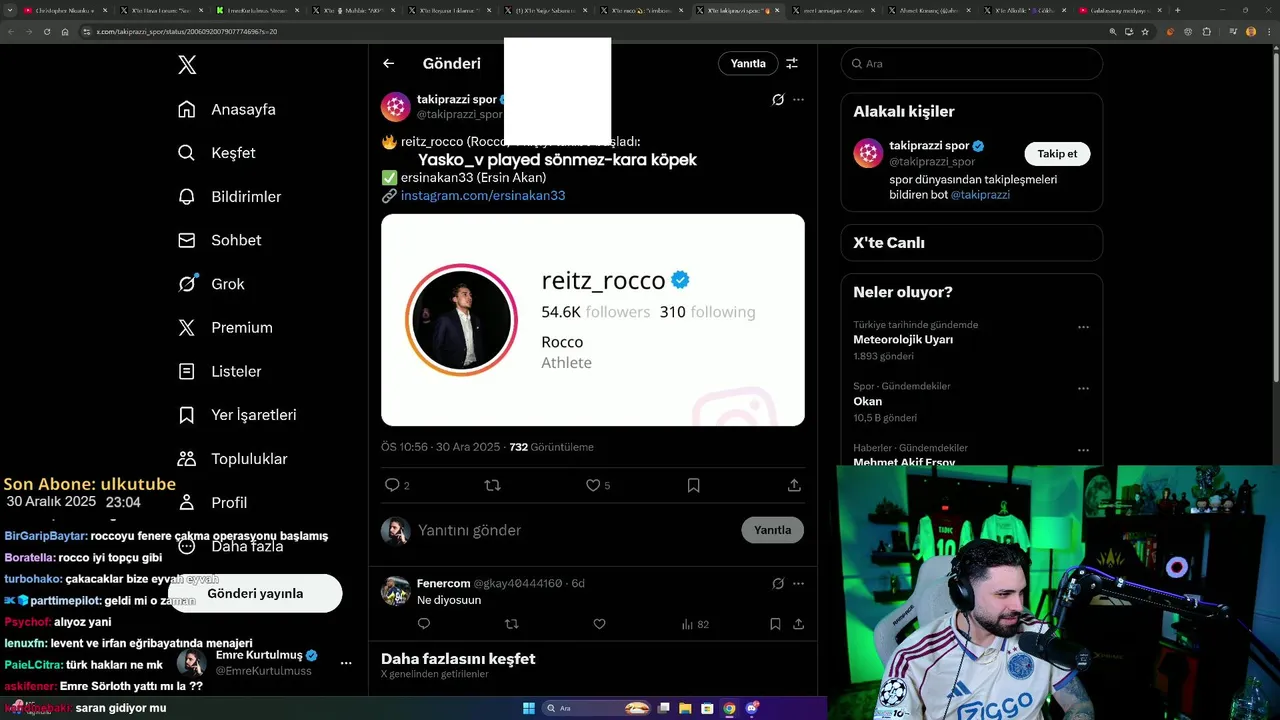
Task: Open more options for Mehmet Akif trend
Action: 1083,450
